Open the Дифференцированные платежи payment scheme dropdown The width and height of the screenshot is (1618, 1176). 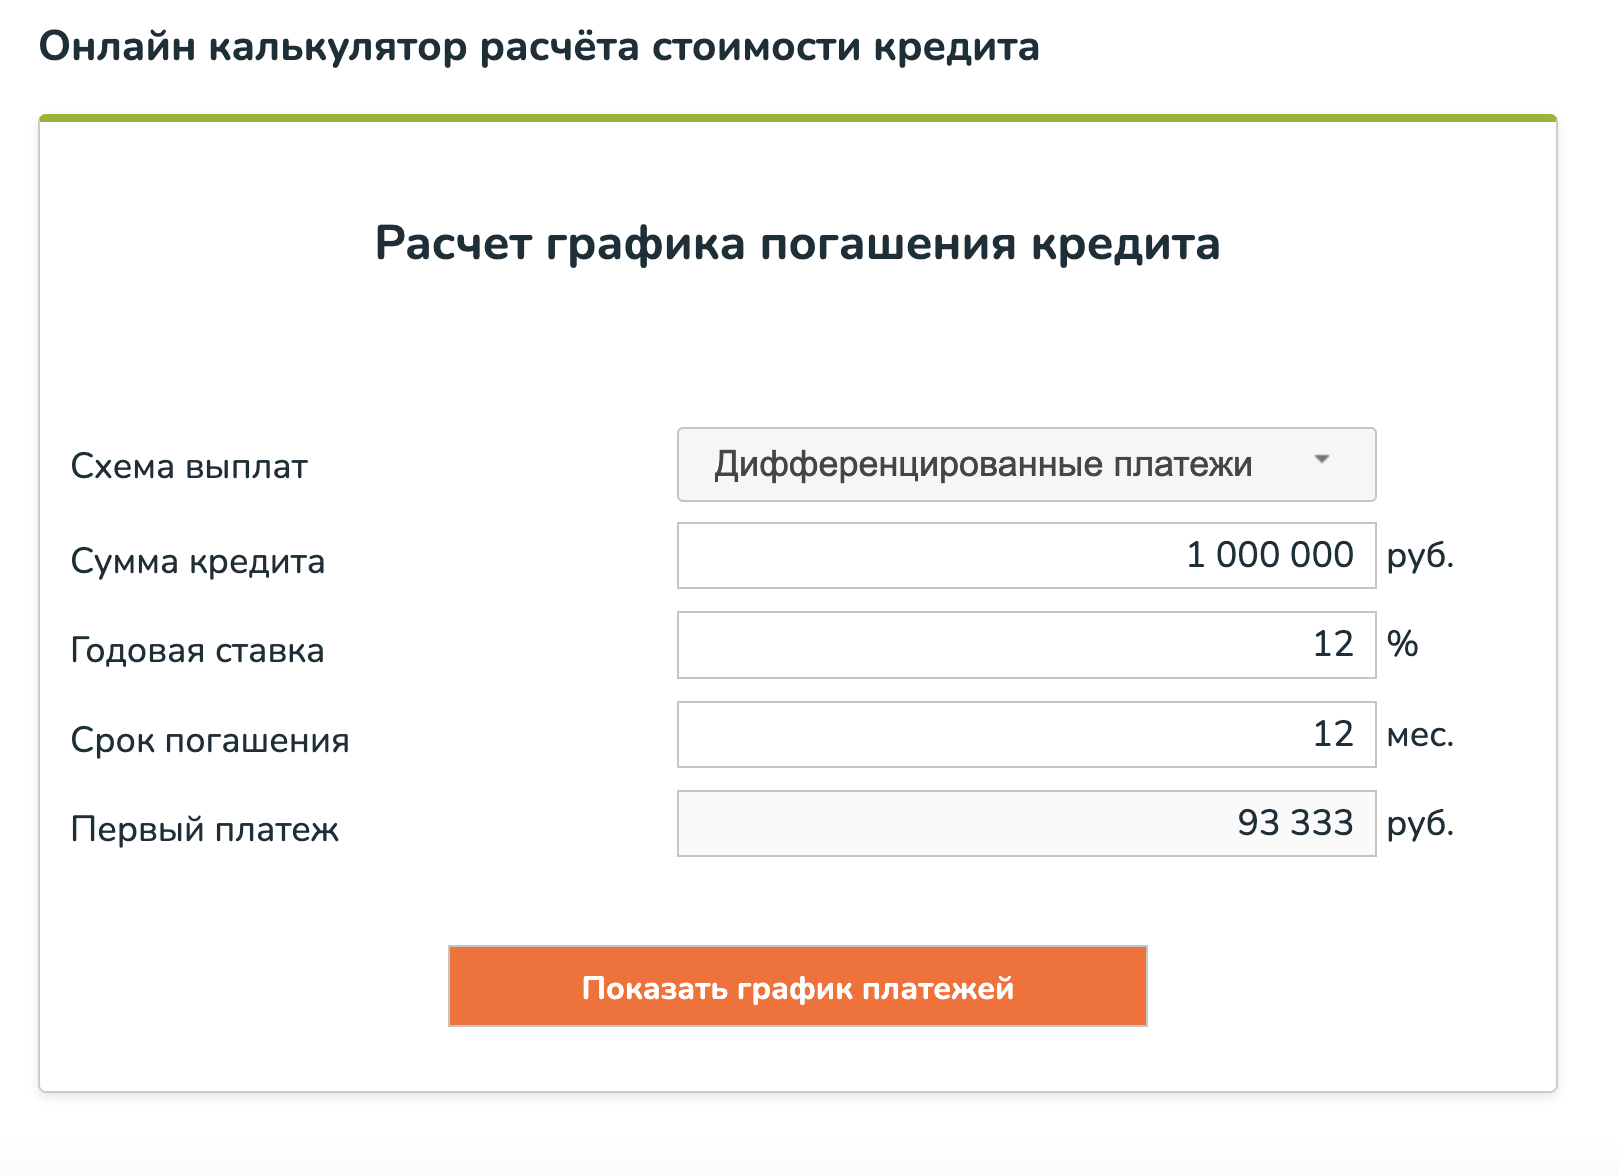pos(1026,465)
